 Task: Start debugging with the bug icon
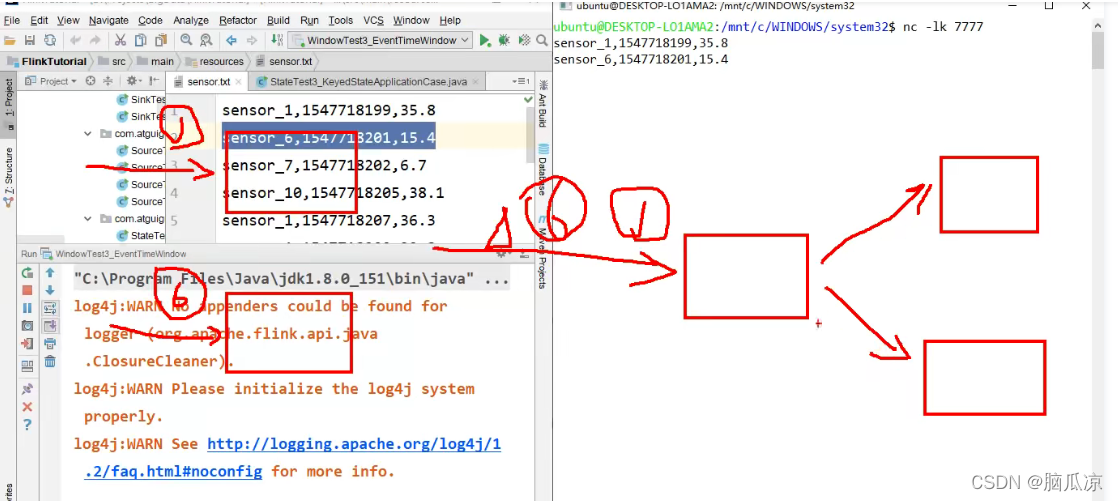click(504, 41)
